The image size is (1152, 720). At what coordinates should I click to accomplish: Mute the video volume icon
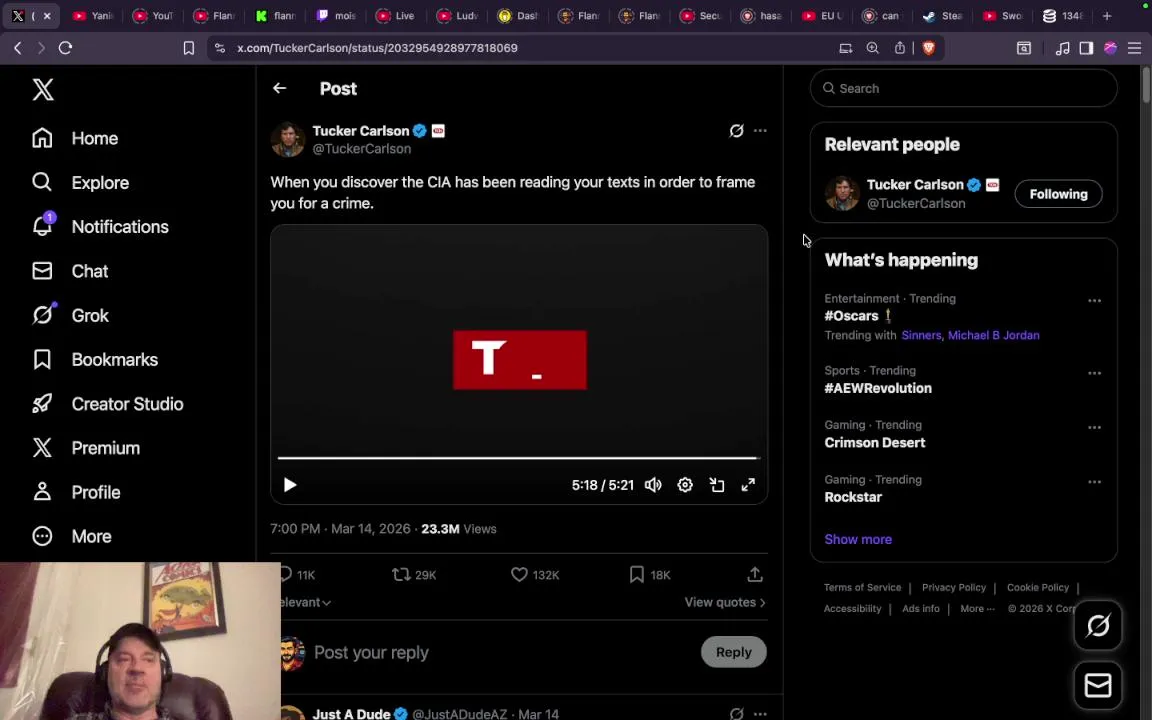click(653, 485)
